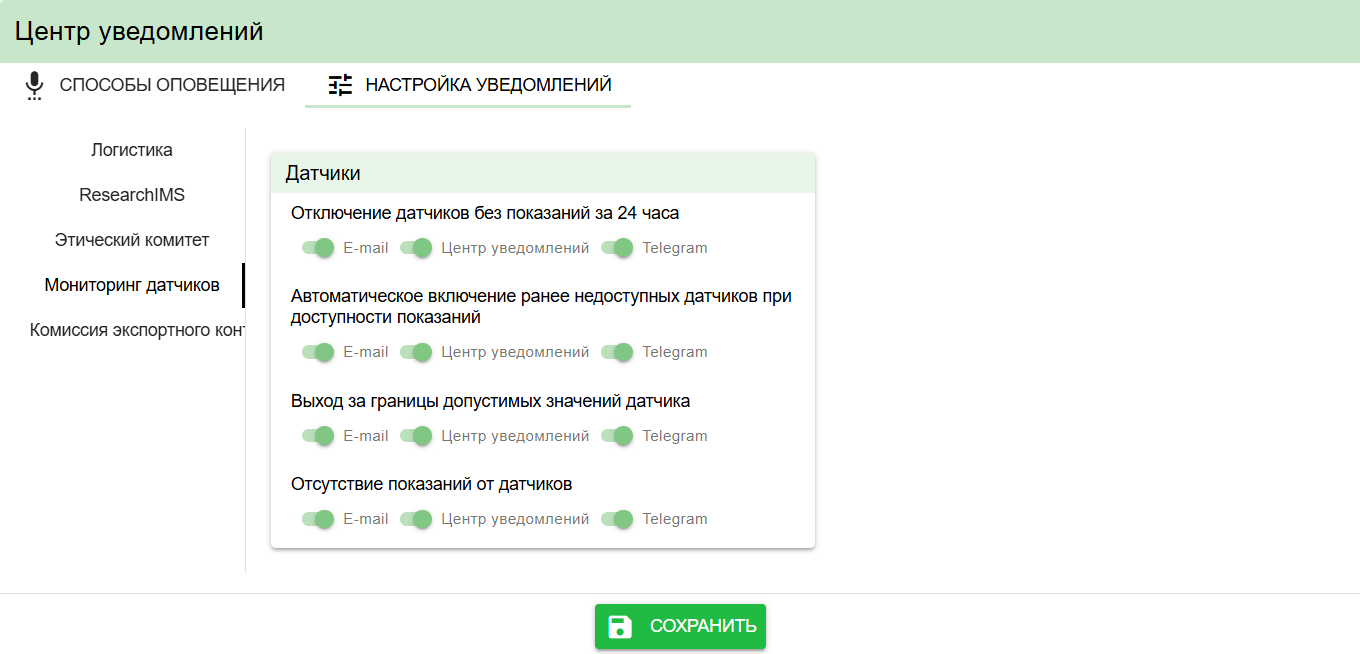This screenshot has height=654, width=1360.
Task: Click text Выход за границы допустимых значений датчика
Action: [x=490, y=401]
